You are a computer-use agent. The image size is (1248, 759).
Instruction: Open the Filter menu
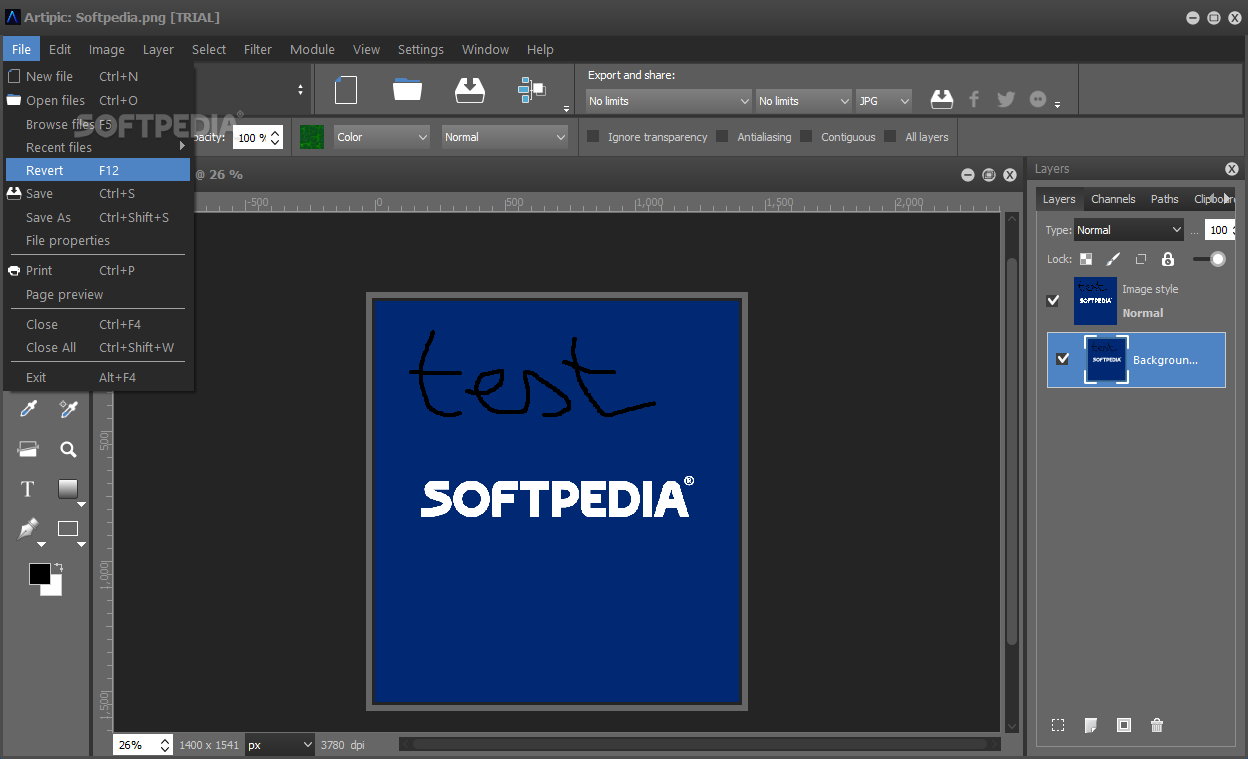tap(258, 49)
